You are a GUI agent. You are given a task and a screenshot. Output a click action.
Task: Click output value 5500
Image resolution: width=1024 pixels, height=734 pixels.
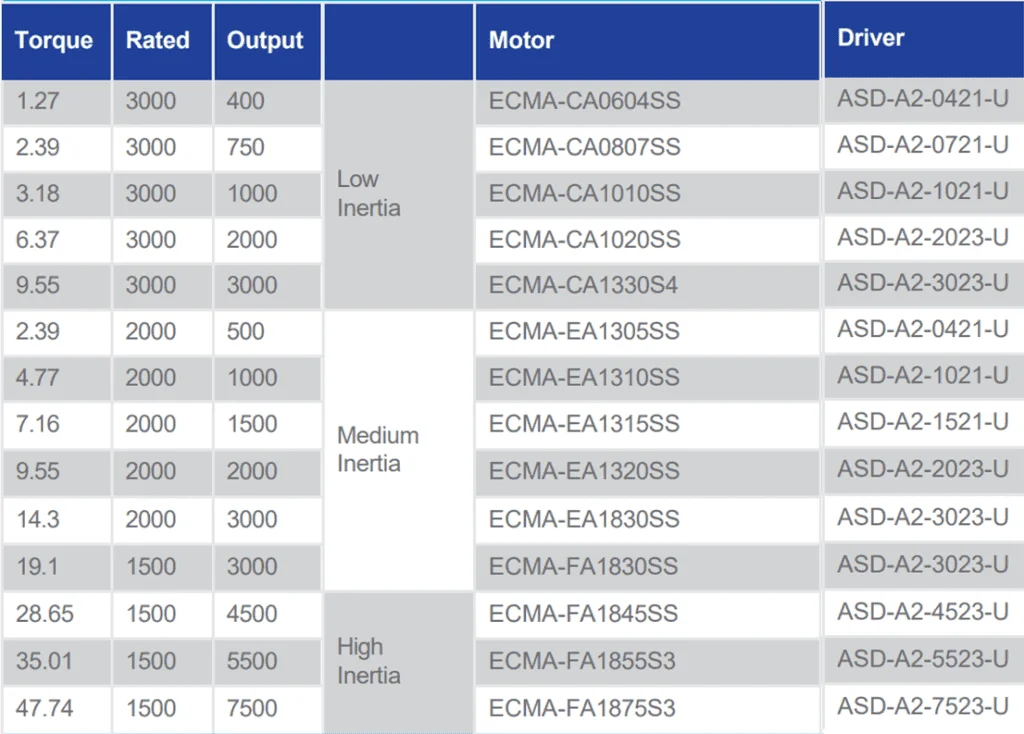[x=252, y=662]
